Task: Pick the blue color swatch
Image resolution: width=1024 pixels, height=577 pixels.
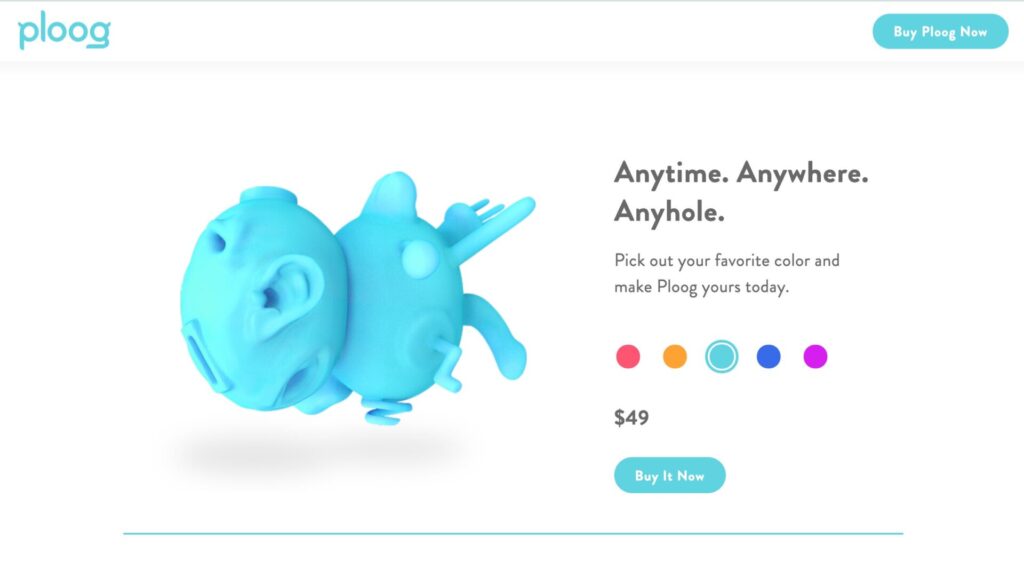Action: pyautogui.click(x=769, y=356)
